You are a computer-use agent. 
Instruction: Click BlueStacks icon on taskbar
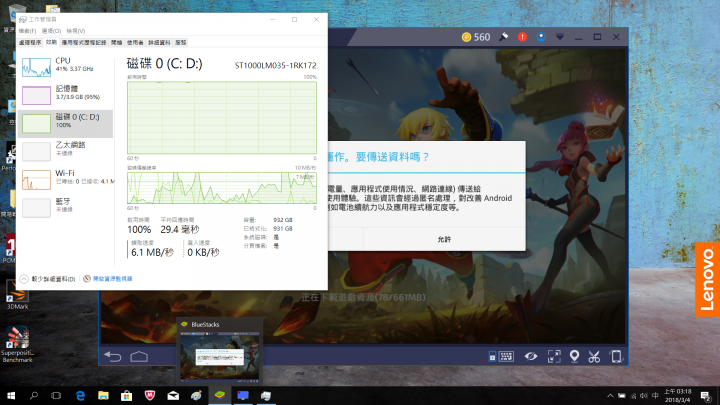(x=219, y=395)
